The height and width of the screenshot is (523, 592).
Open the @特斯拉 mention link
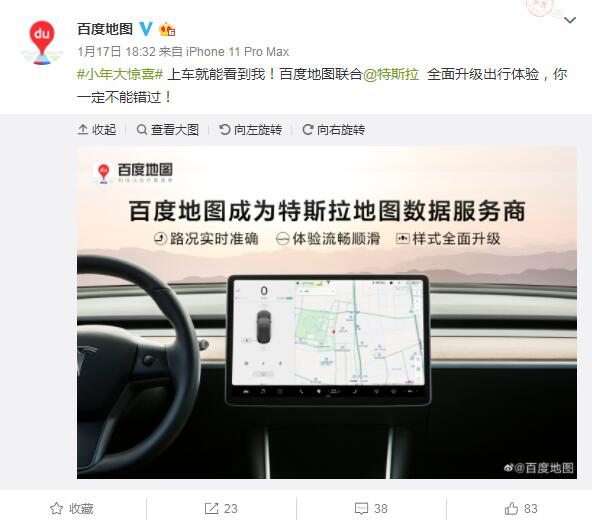coord(391,74)
